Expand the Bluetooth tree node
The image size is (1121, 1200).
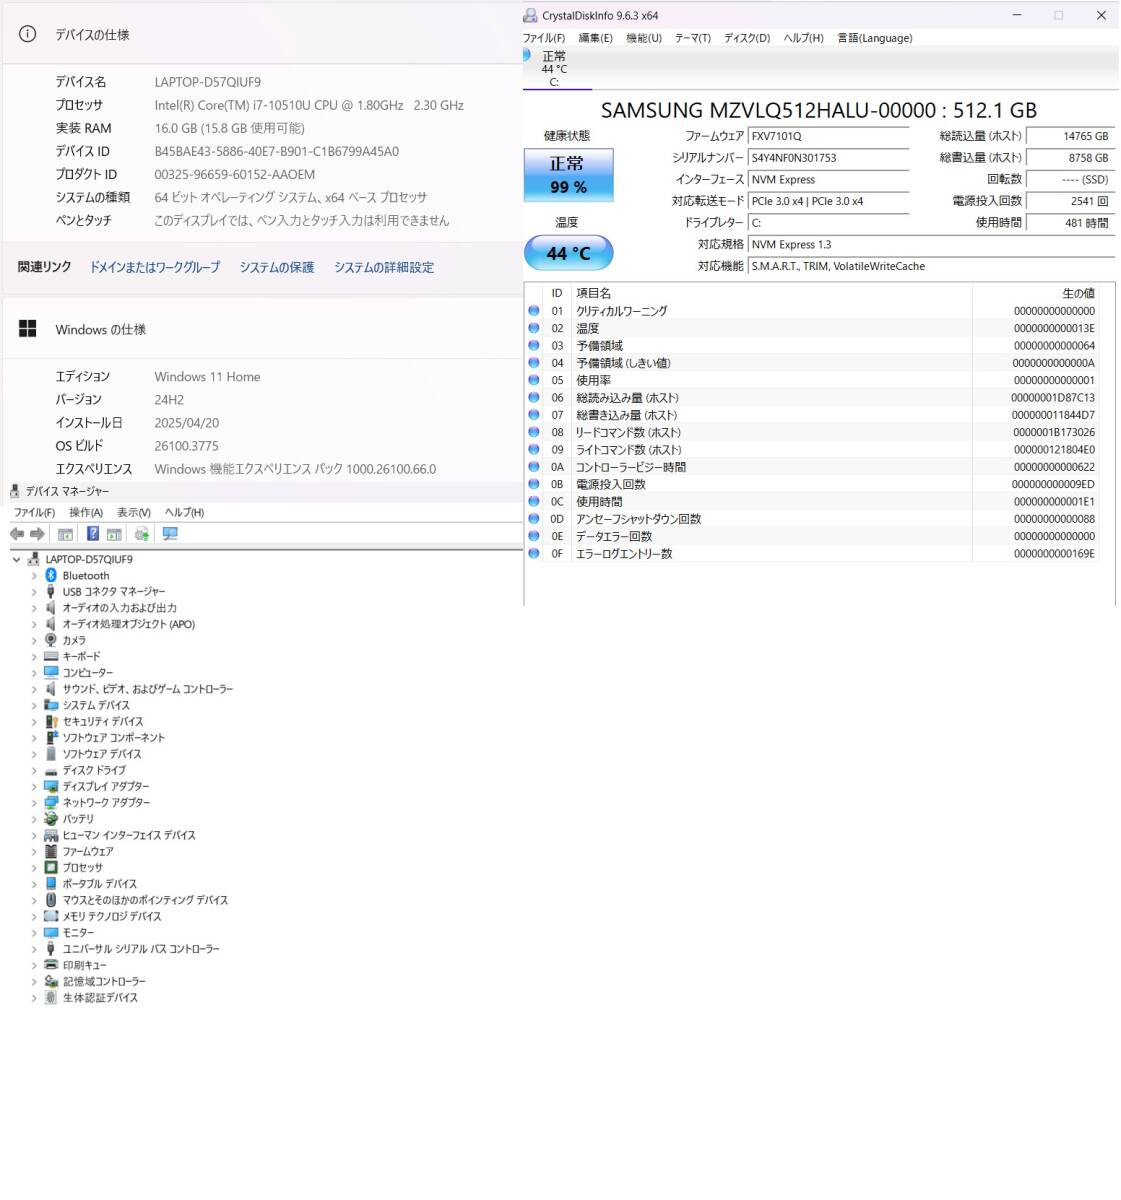(x=34, y=576)
